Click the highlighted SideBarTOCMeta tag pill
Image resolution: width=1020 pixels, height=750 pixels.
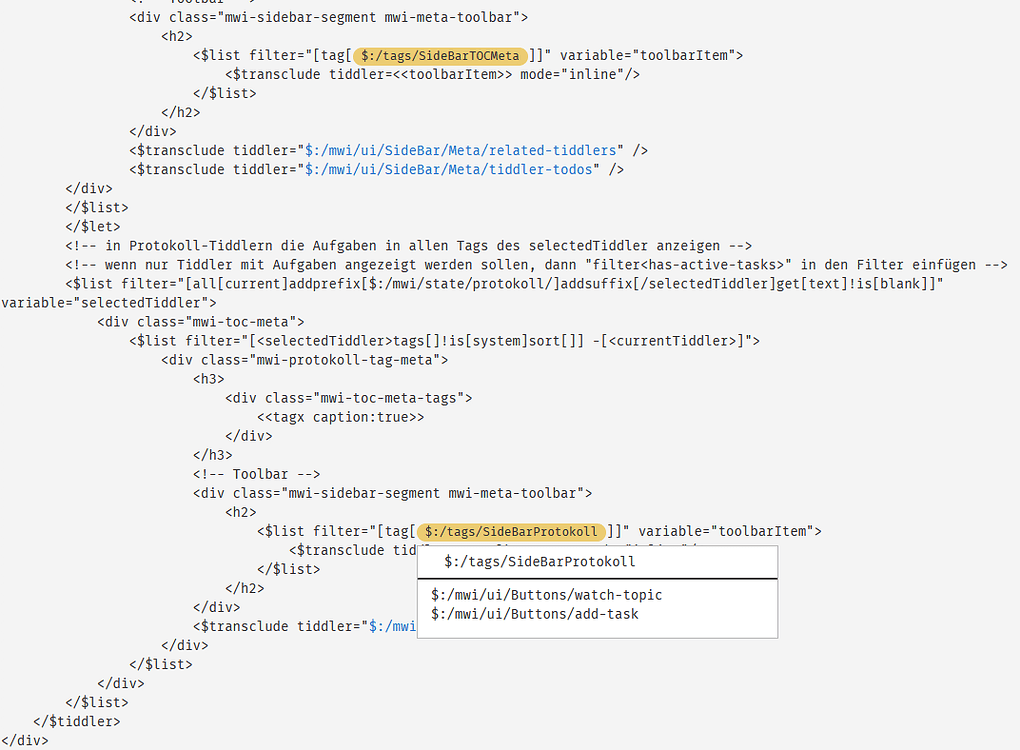[440, 56]
